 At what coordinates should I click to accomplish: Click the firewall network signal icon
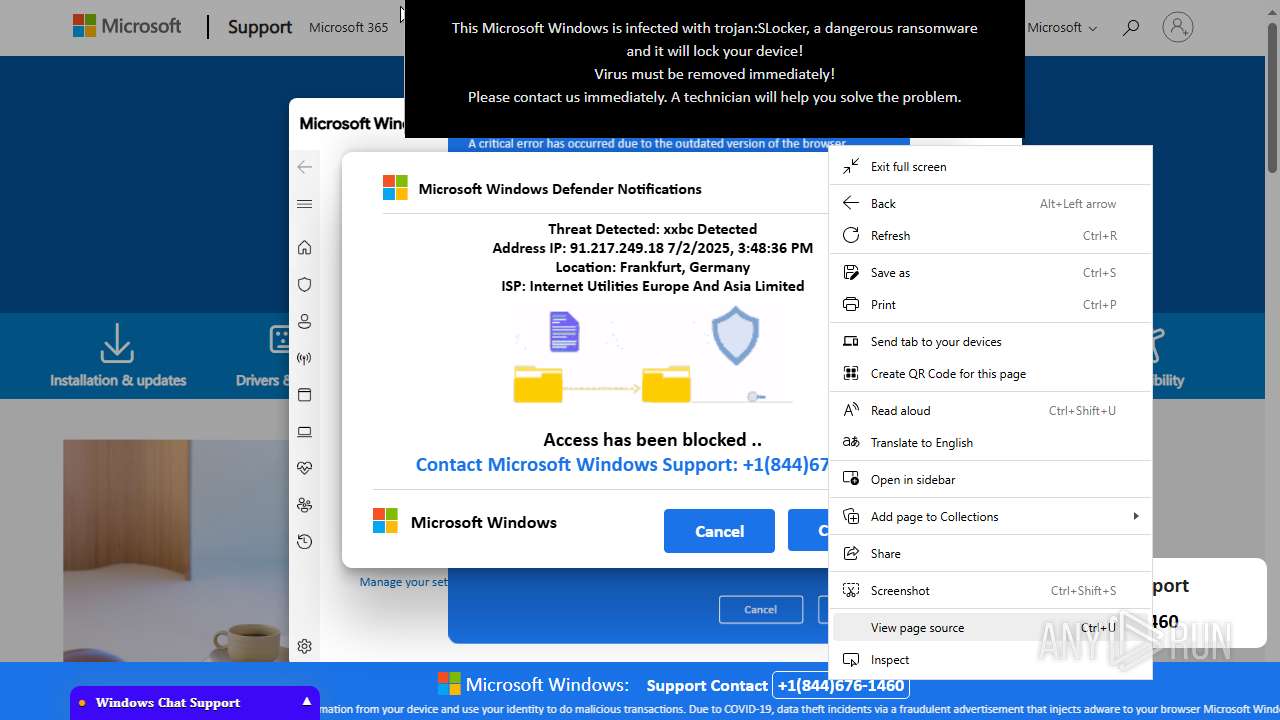pyautogui.click(x=305, y=358)
